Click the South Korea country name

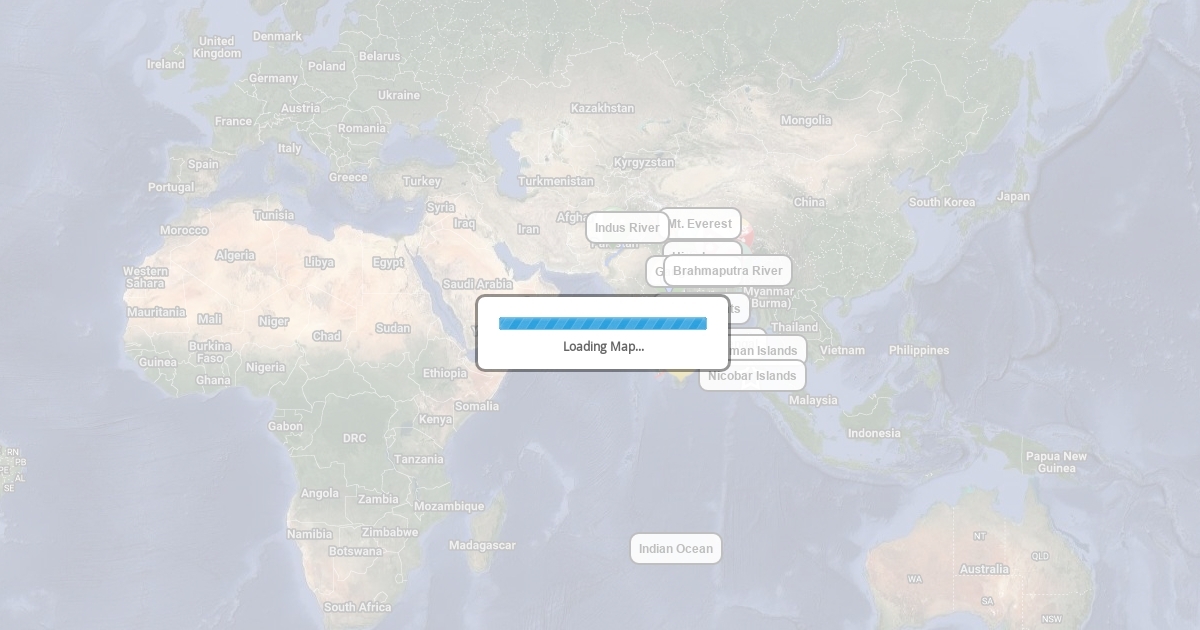click(942, 202)
